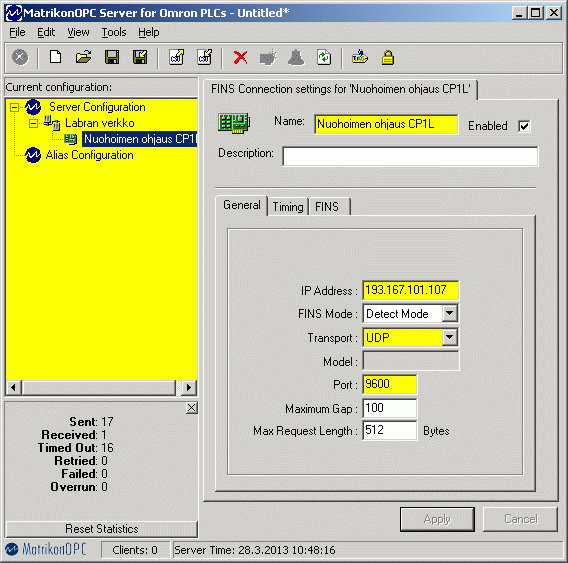Click the Cancel button
Image resolution: width=568 pixels, height=563 pixels.
(521, 519)
